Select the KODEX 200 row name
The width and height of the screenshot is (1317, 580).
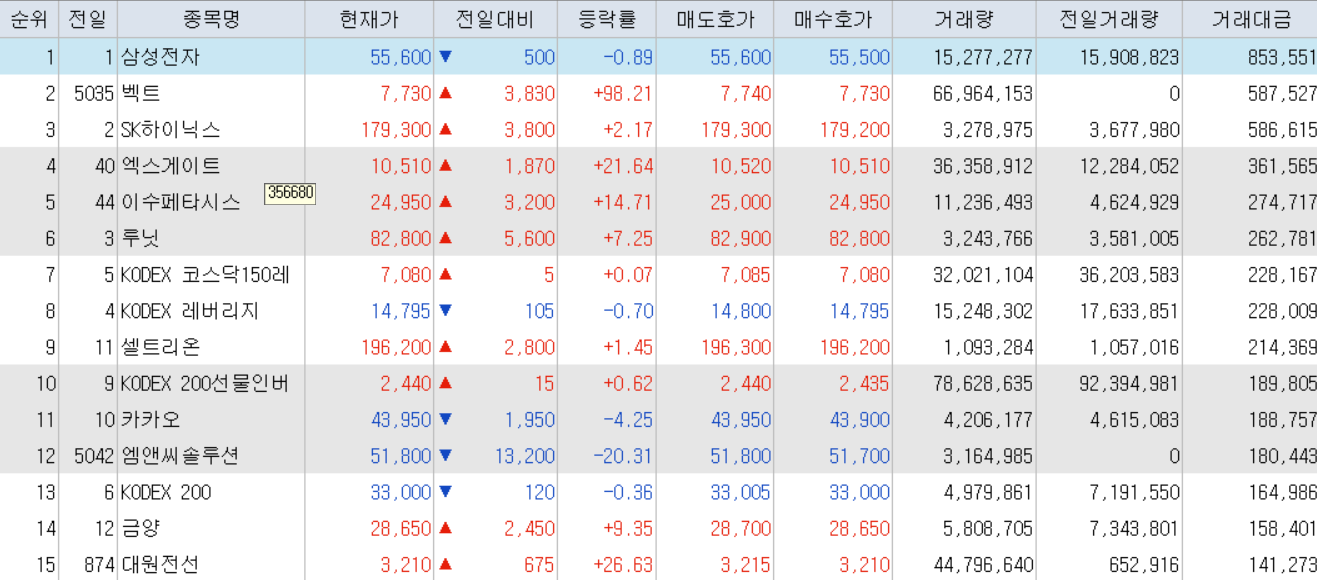coord(165,492)
